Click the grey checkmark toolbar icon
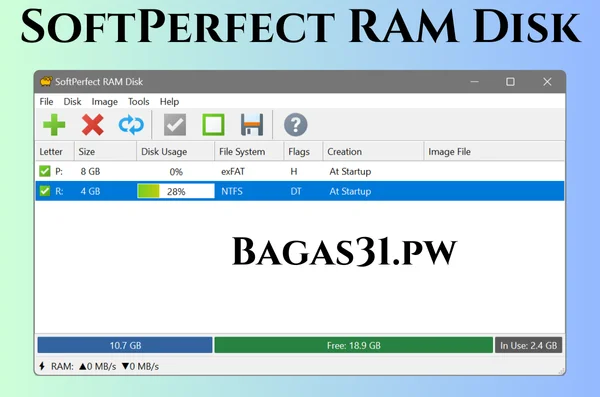 click(175, 125)
